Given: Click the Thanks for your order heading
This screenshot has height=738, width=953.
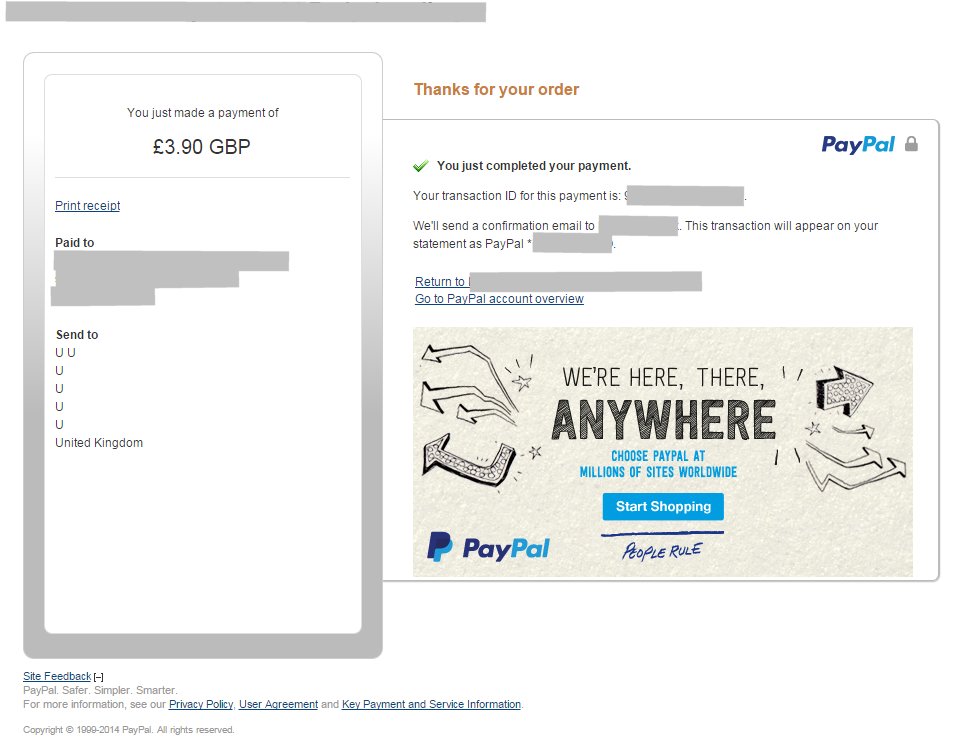Looking at the screenshot, I should point(497,89).
